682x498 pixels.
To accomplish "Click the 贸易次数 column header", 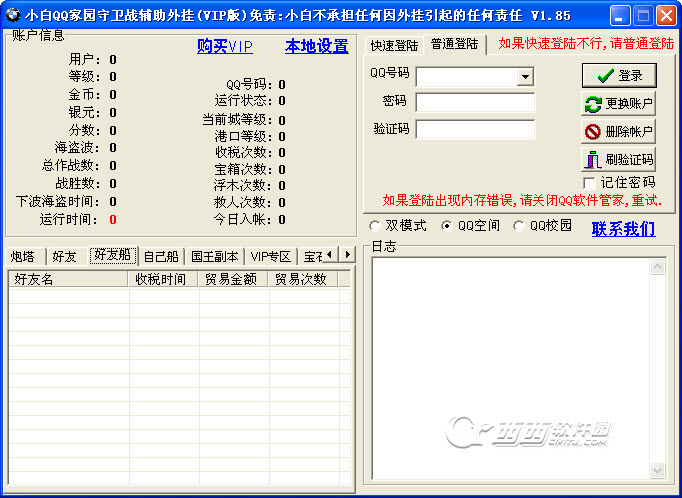I will (x=304, y=279).
